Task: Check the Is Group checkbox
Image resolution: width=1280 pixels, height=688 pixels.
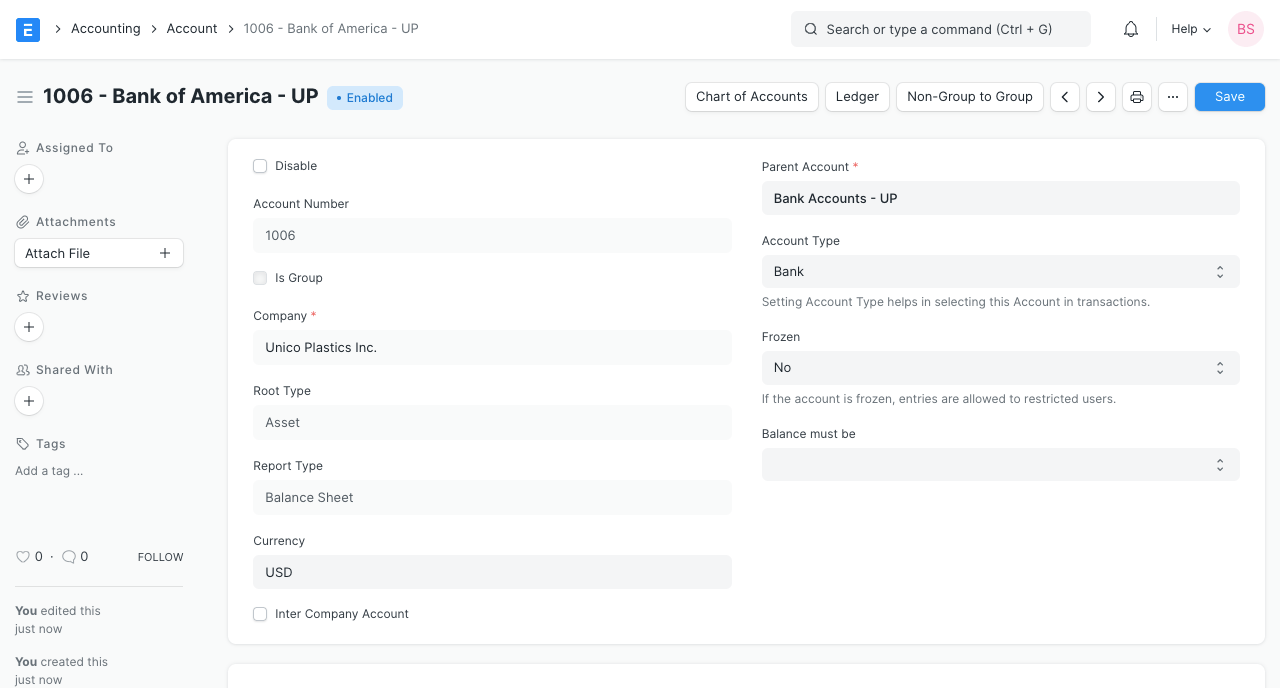Action: pos(260,278)
